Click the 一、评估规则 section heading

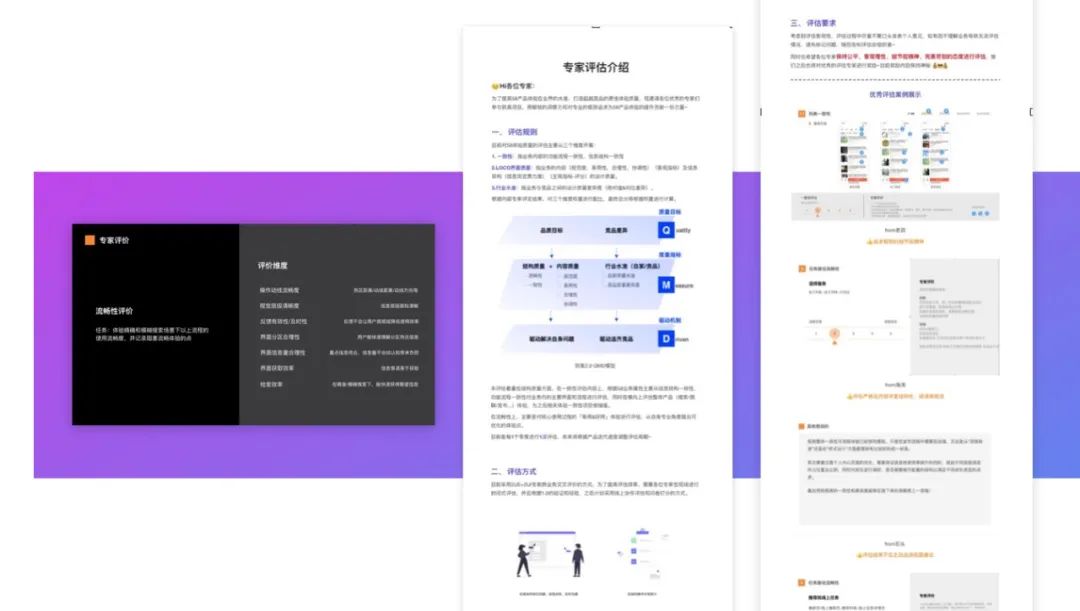click(515, 132)
